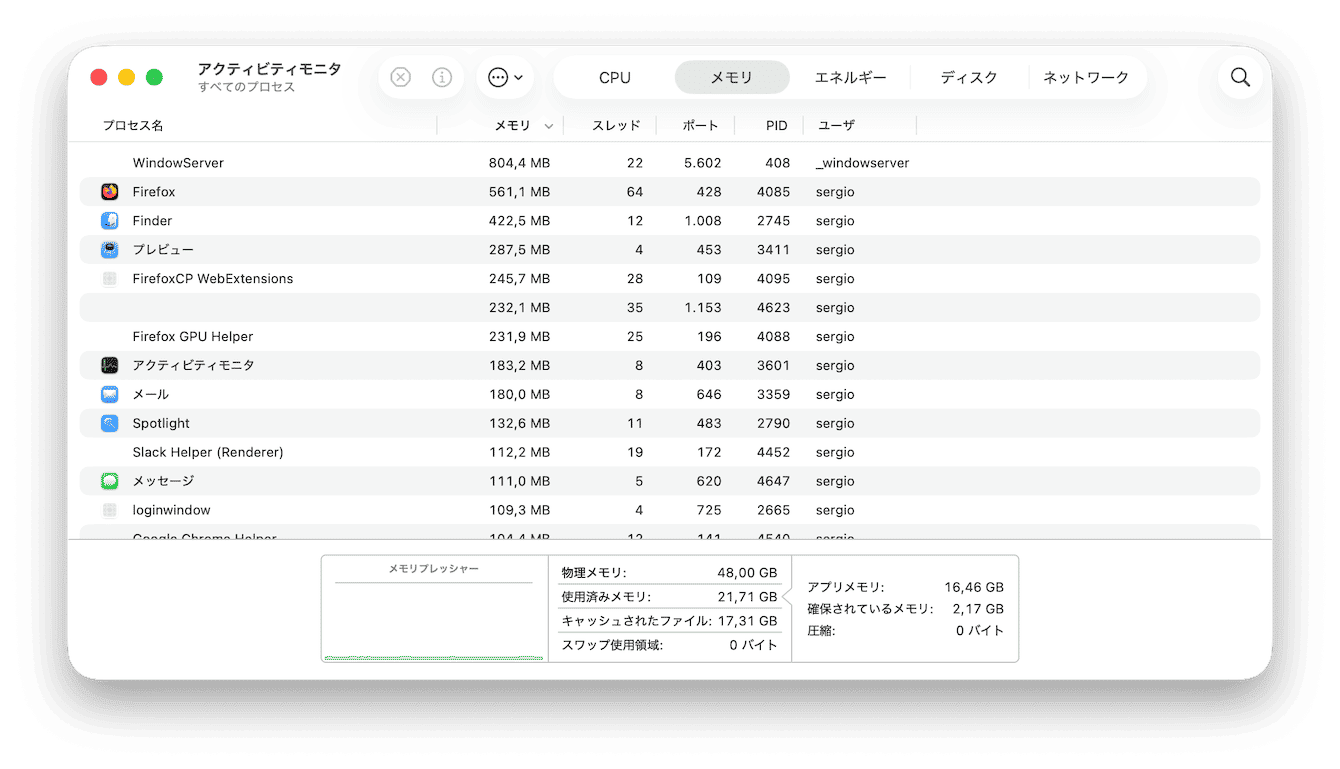
Task: Click the search magnifier icon
Action: pyautogui.click(x=1240, y=77)
